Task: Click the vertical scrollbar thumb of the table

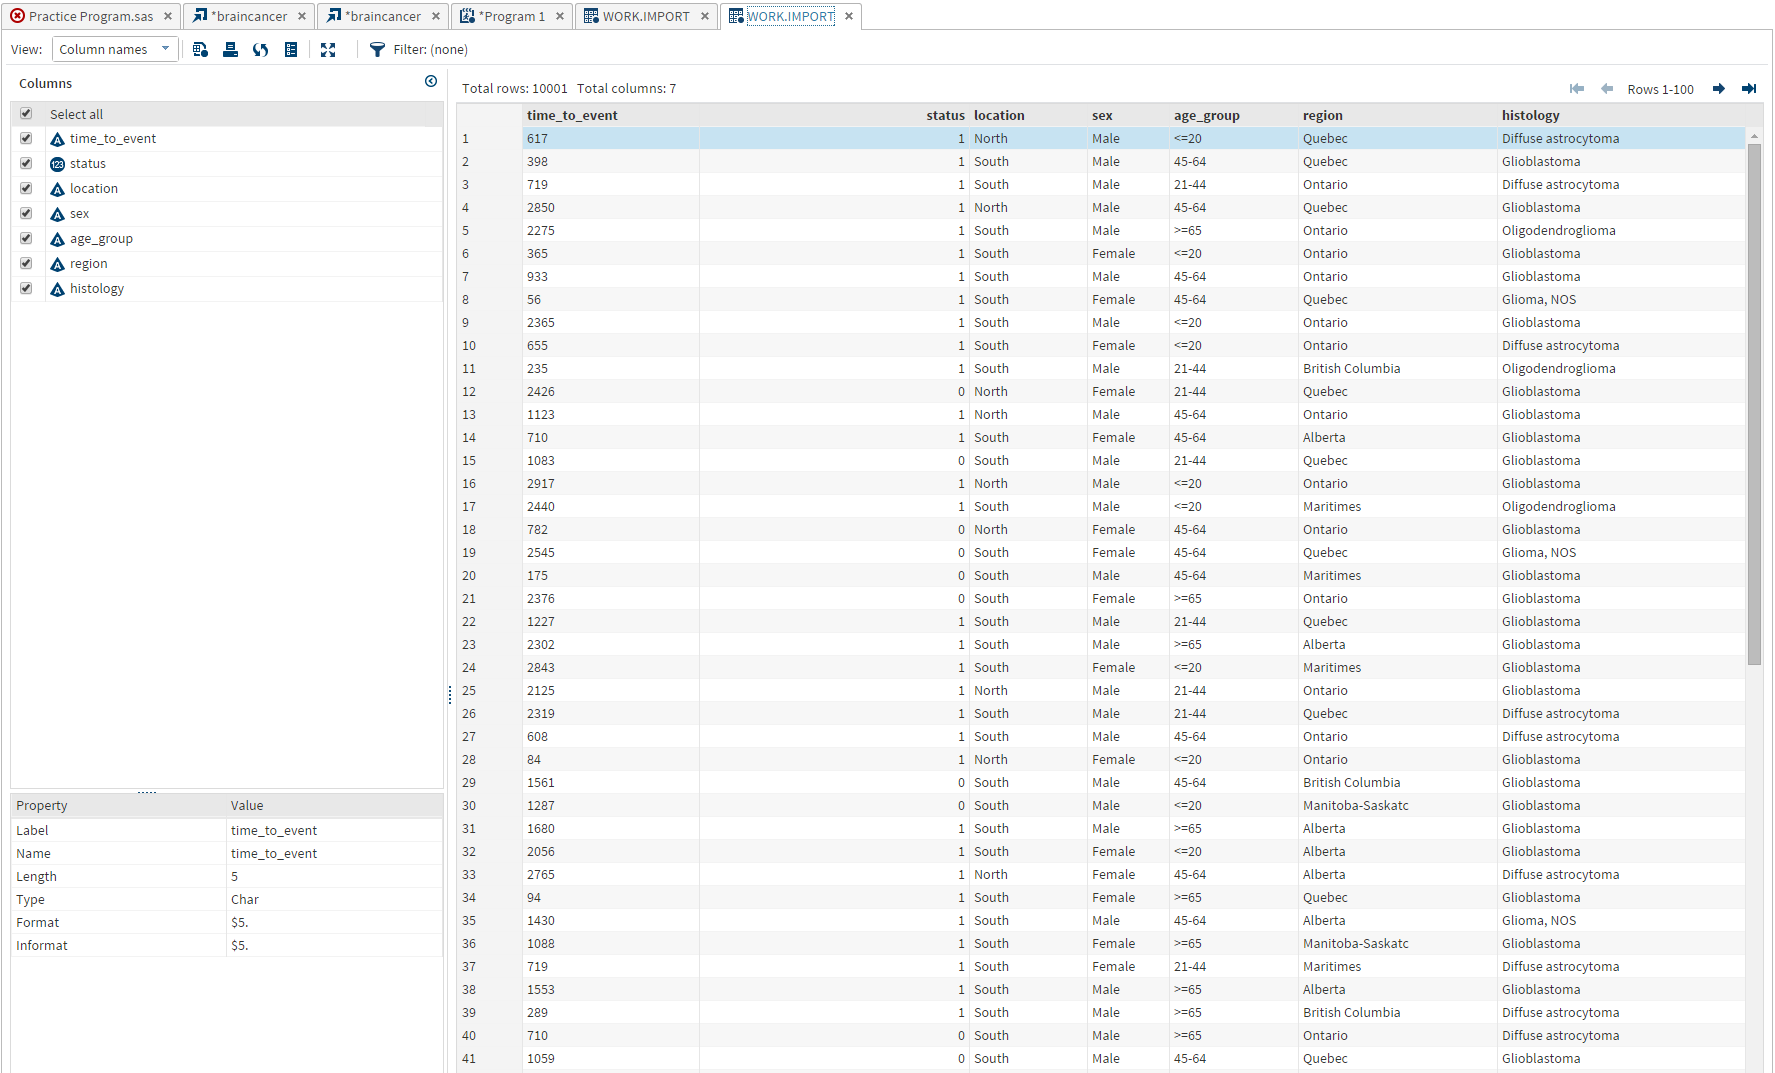Action: coord(1754,404)
